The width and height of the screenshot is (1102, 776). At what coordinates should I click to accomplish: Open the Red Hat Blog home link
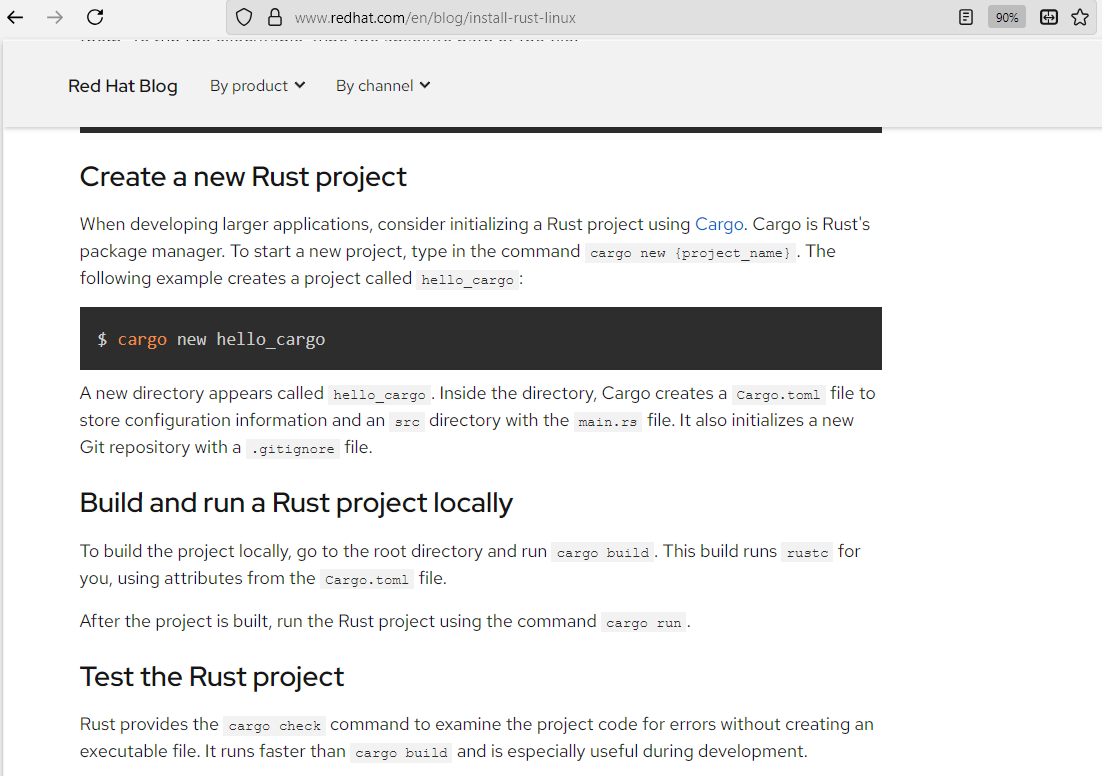click(122, 86)
